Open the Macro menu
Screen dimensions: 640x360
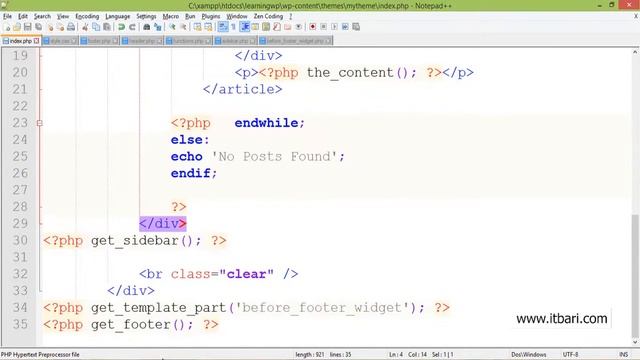(x=171, y=16)
